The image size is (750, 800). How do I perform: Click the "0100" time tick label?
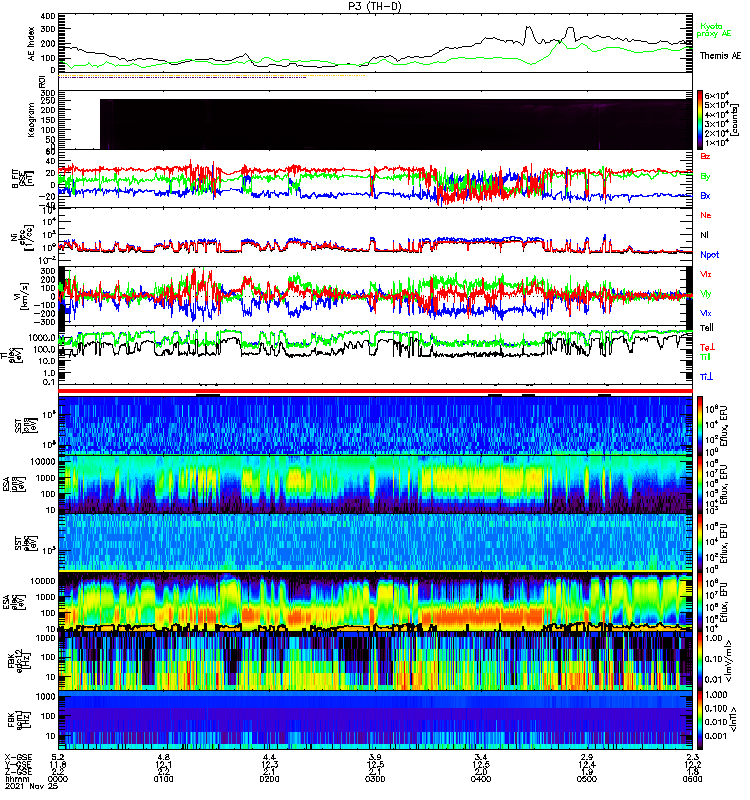click(163, 779)
